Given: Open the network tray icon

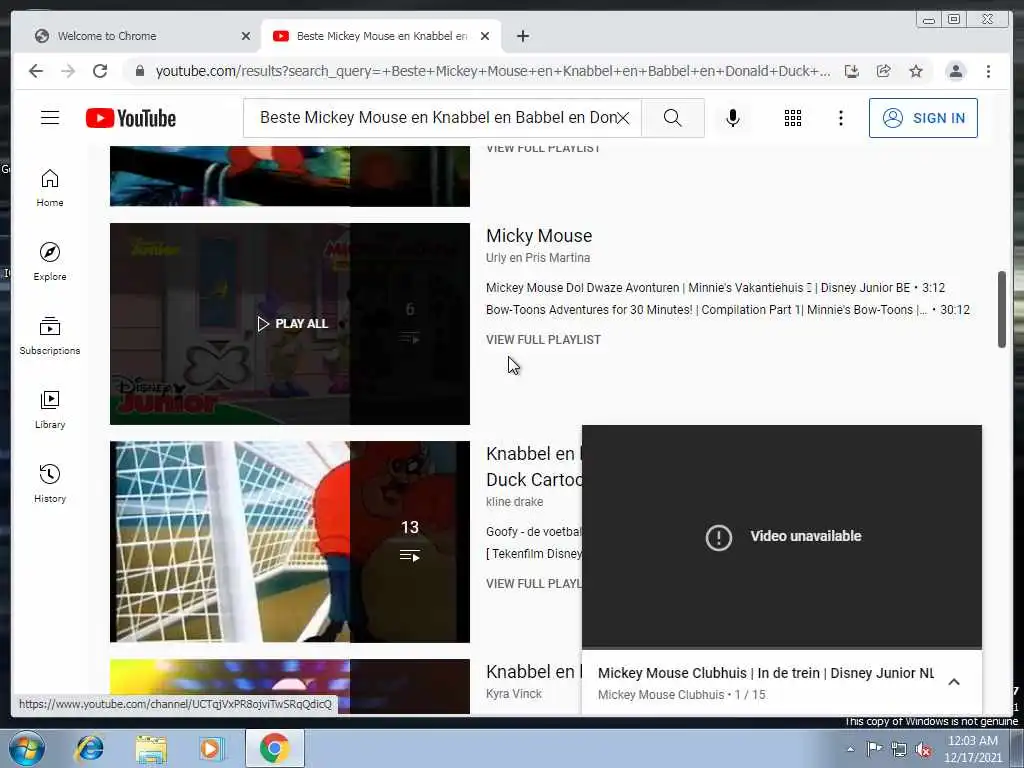Looking at the screenshot, I should [x=899, y=750].
